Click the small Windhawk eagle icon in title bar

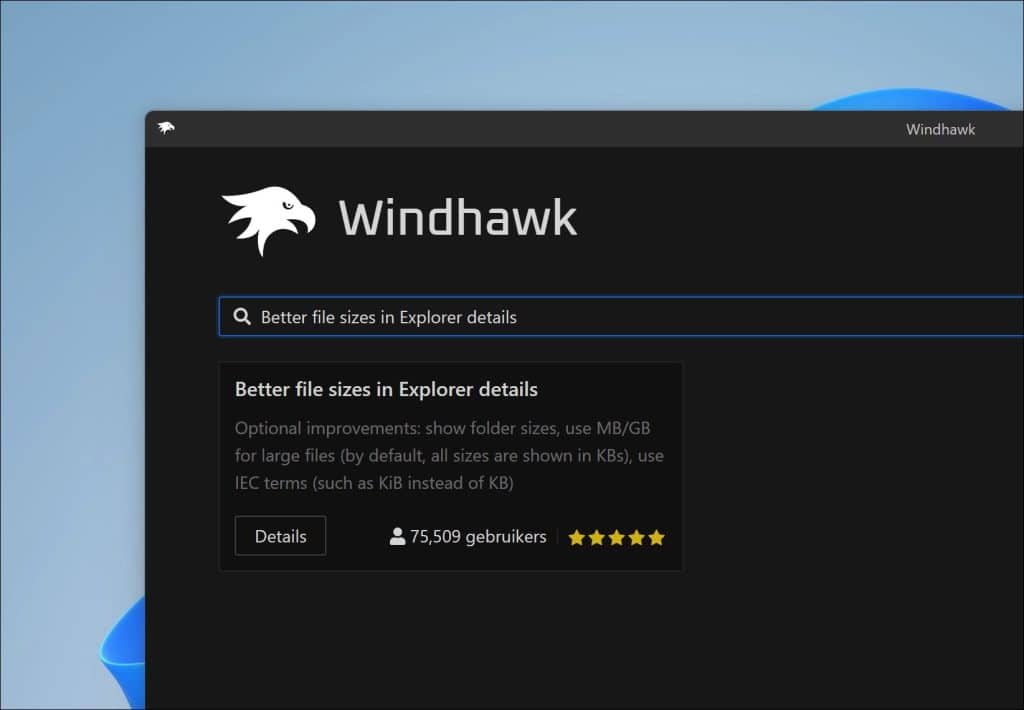[166, 128]
